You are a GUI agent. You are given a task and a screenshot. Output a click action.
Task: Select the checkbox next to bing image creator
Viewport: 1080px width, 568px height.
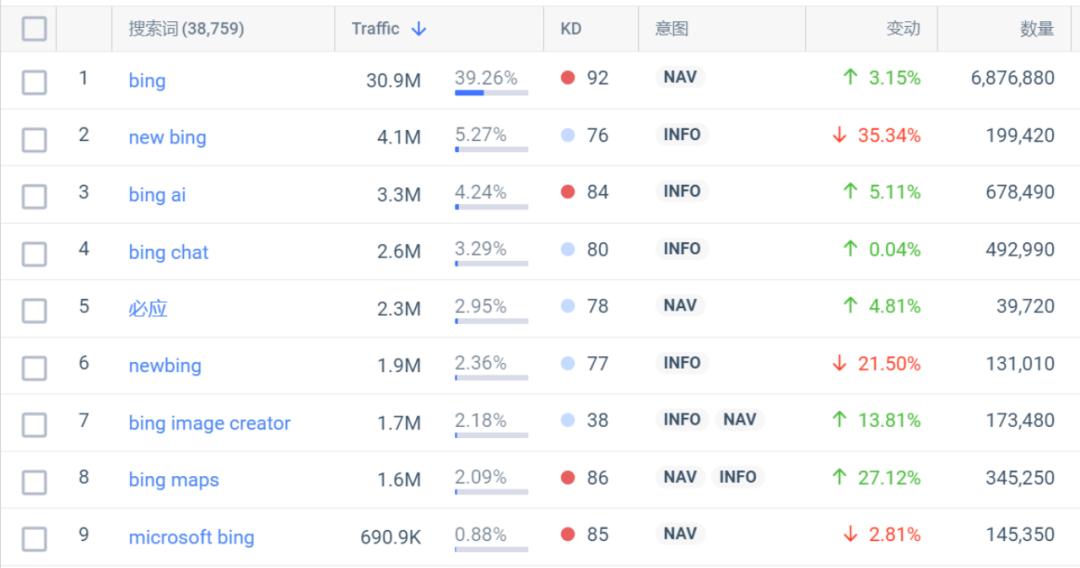34,424
